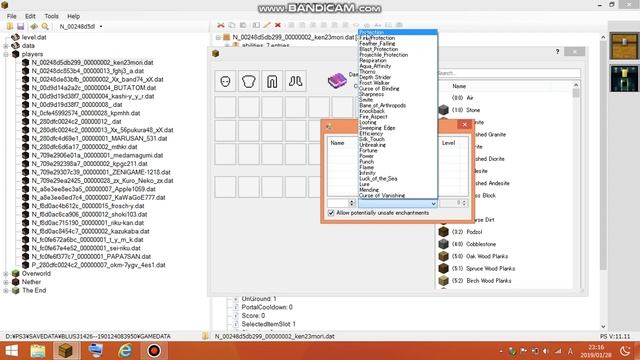
Task: Open the Tools menu
Action: 51,16
